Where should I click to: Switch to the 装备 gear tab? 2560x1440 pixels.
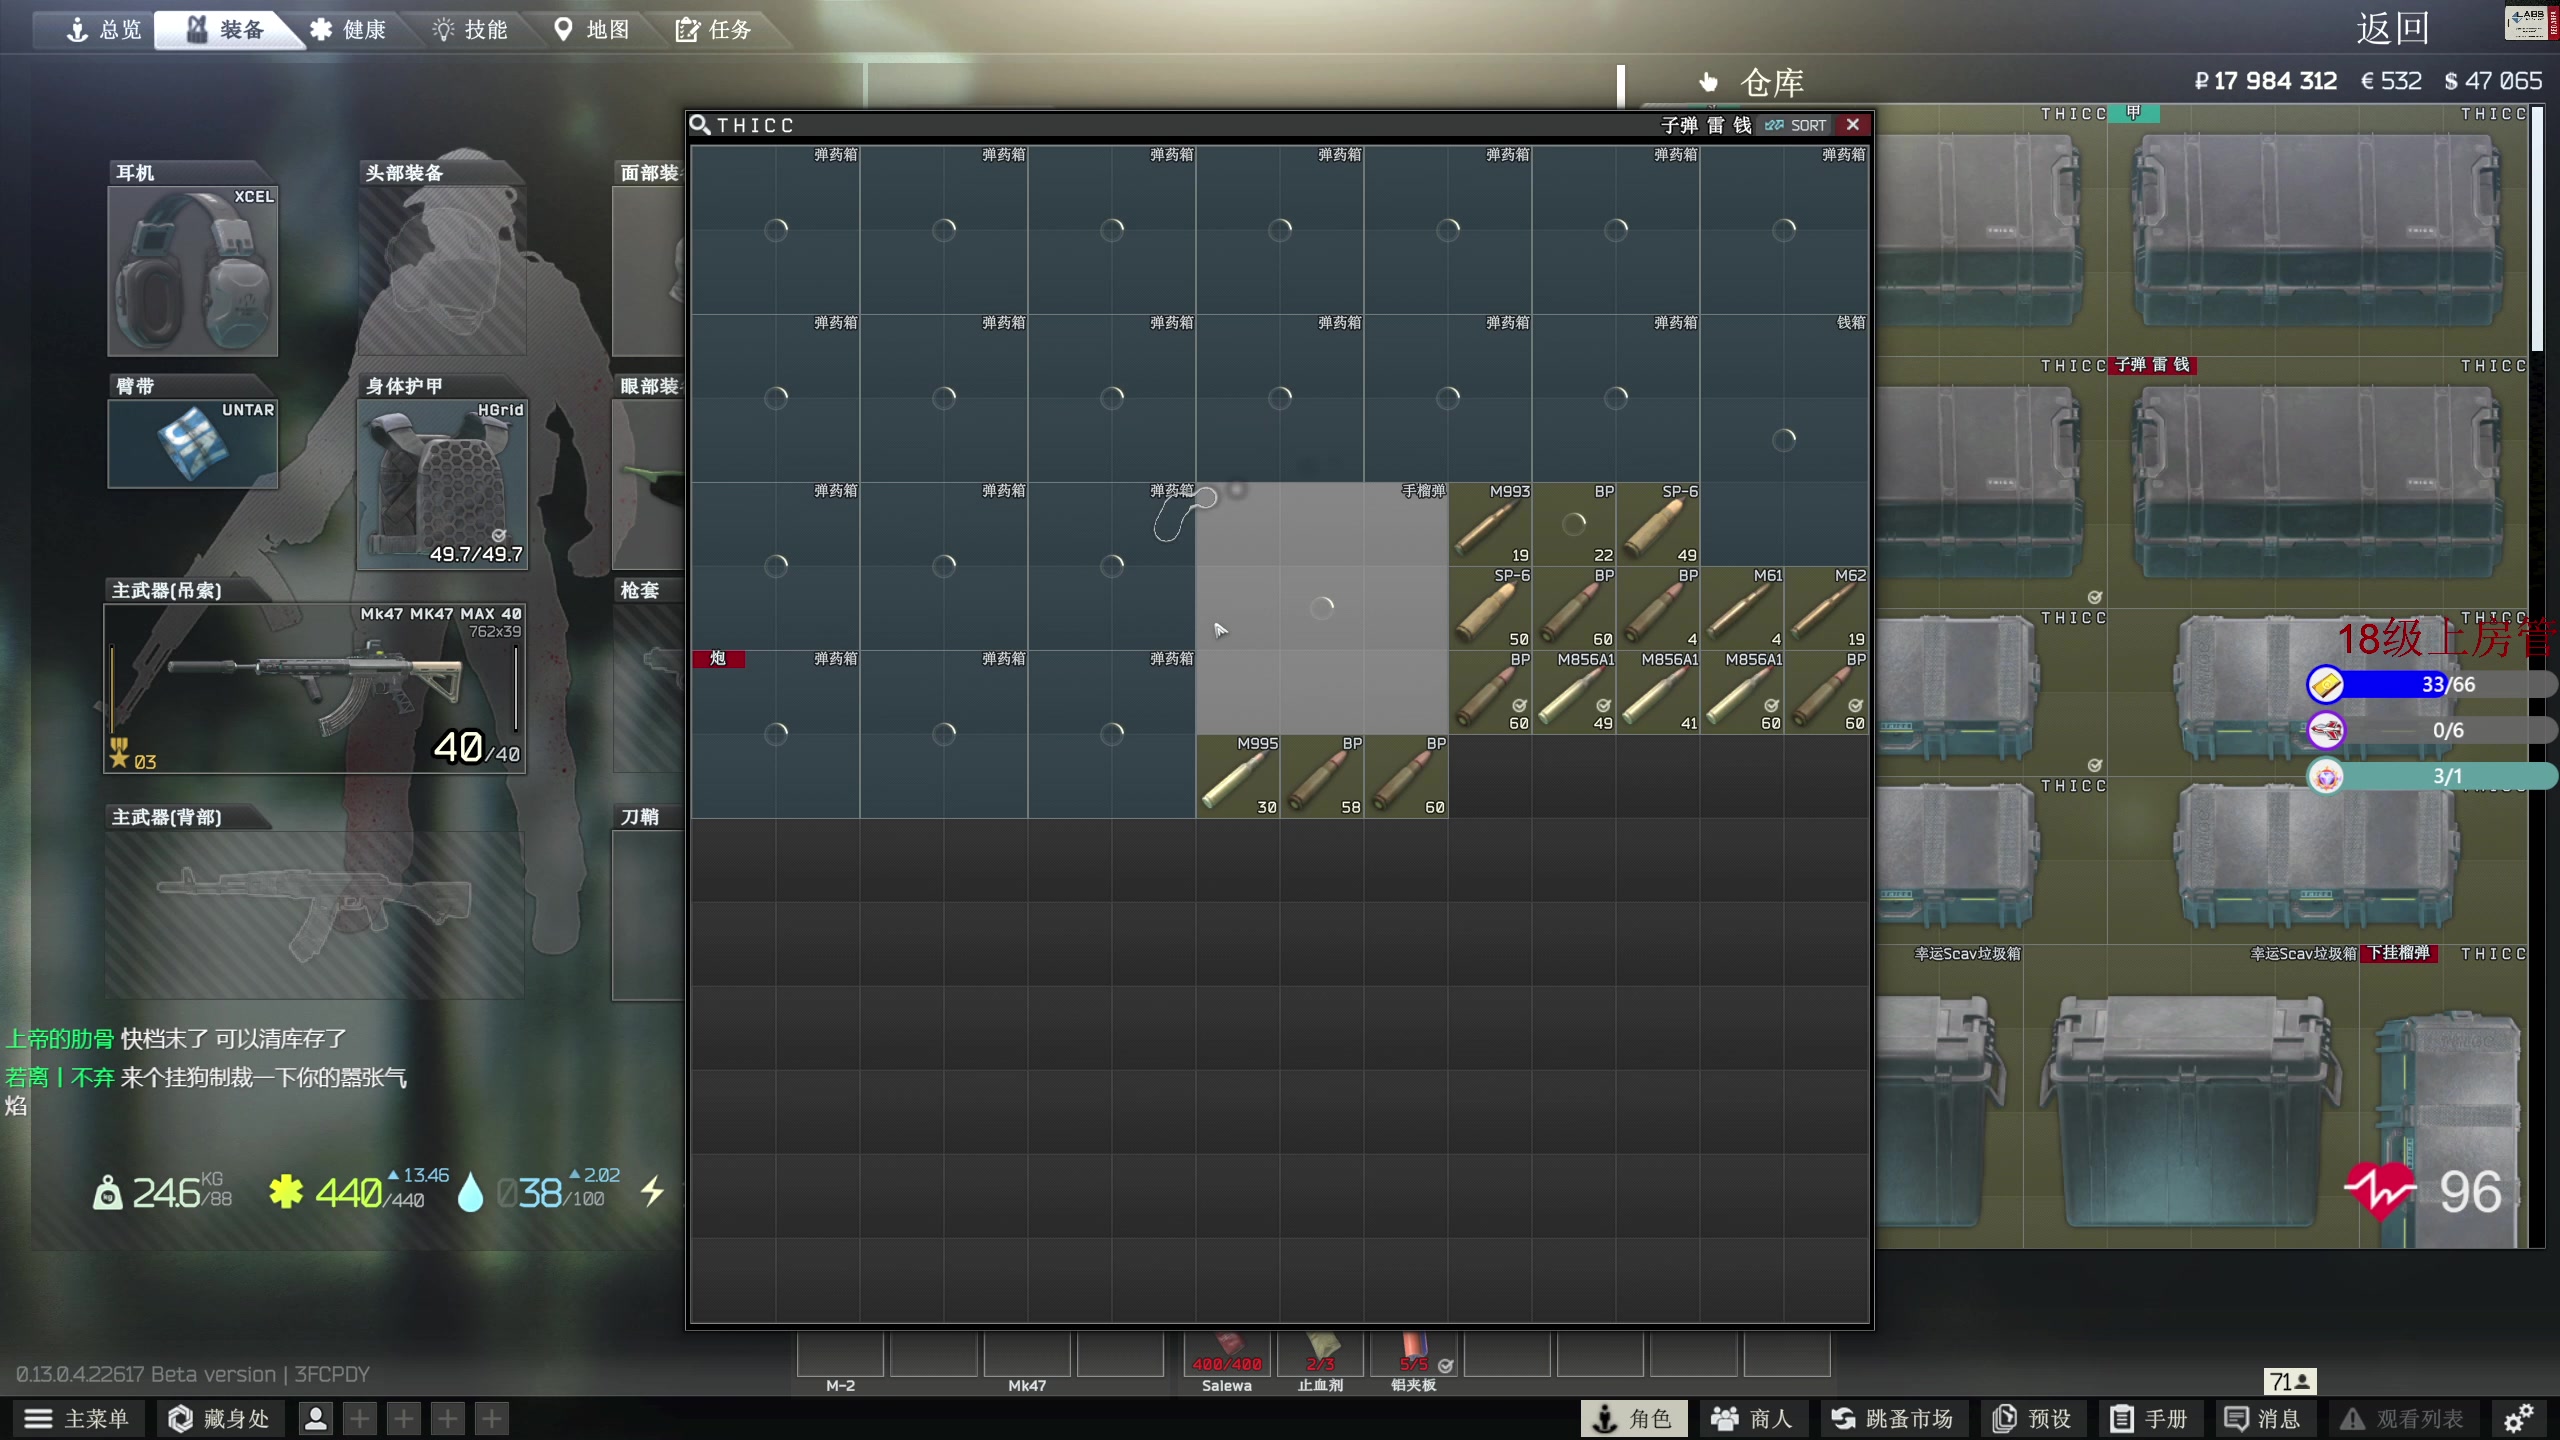pyautogui.click(x=226, y=30)
